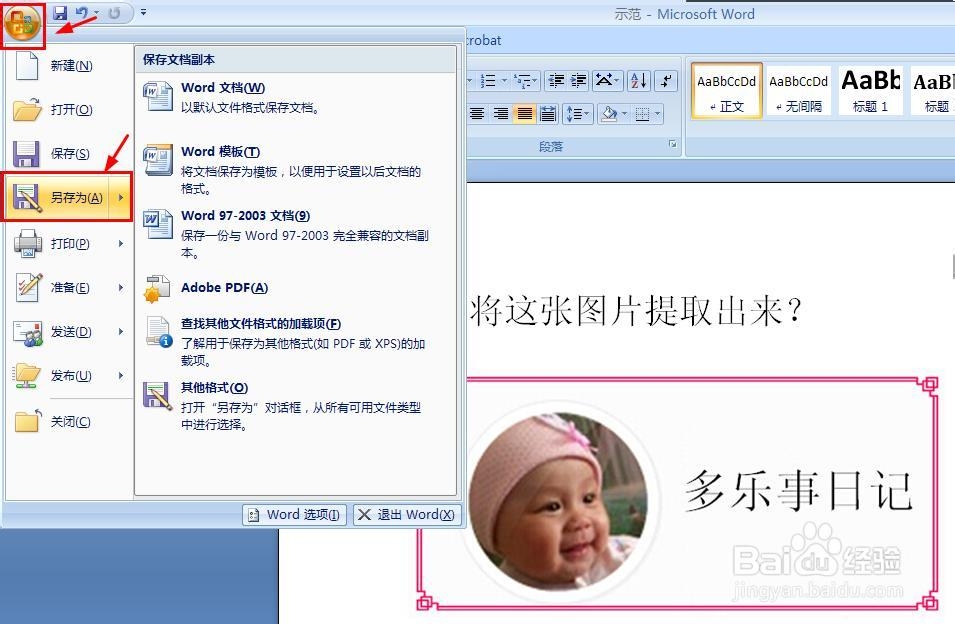This screenshot has width=955, height=624.
Task: Save as Word 文档(W) format
Action: [x=296, y=97]
